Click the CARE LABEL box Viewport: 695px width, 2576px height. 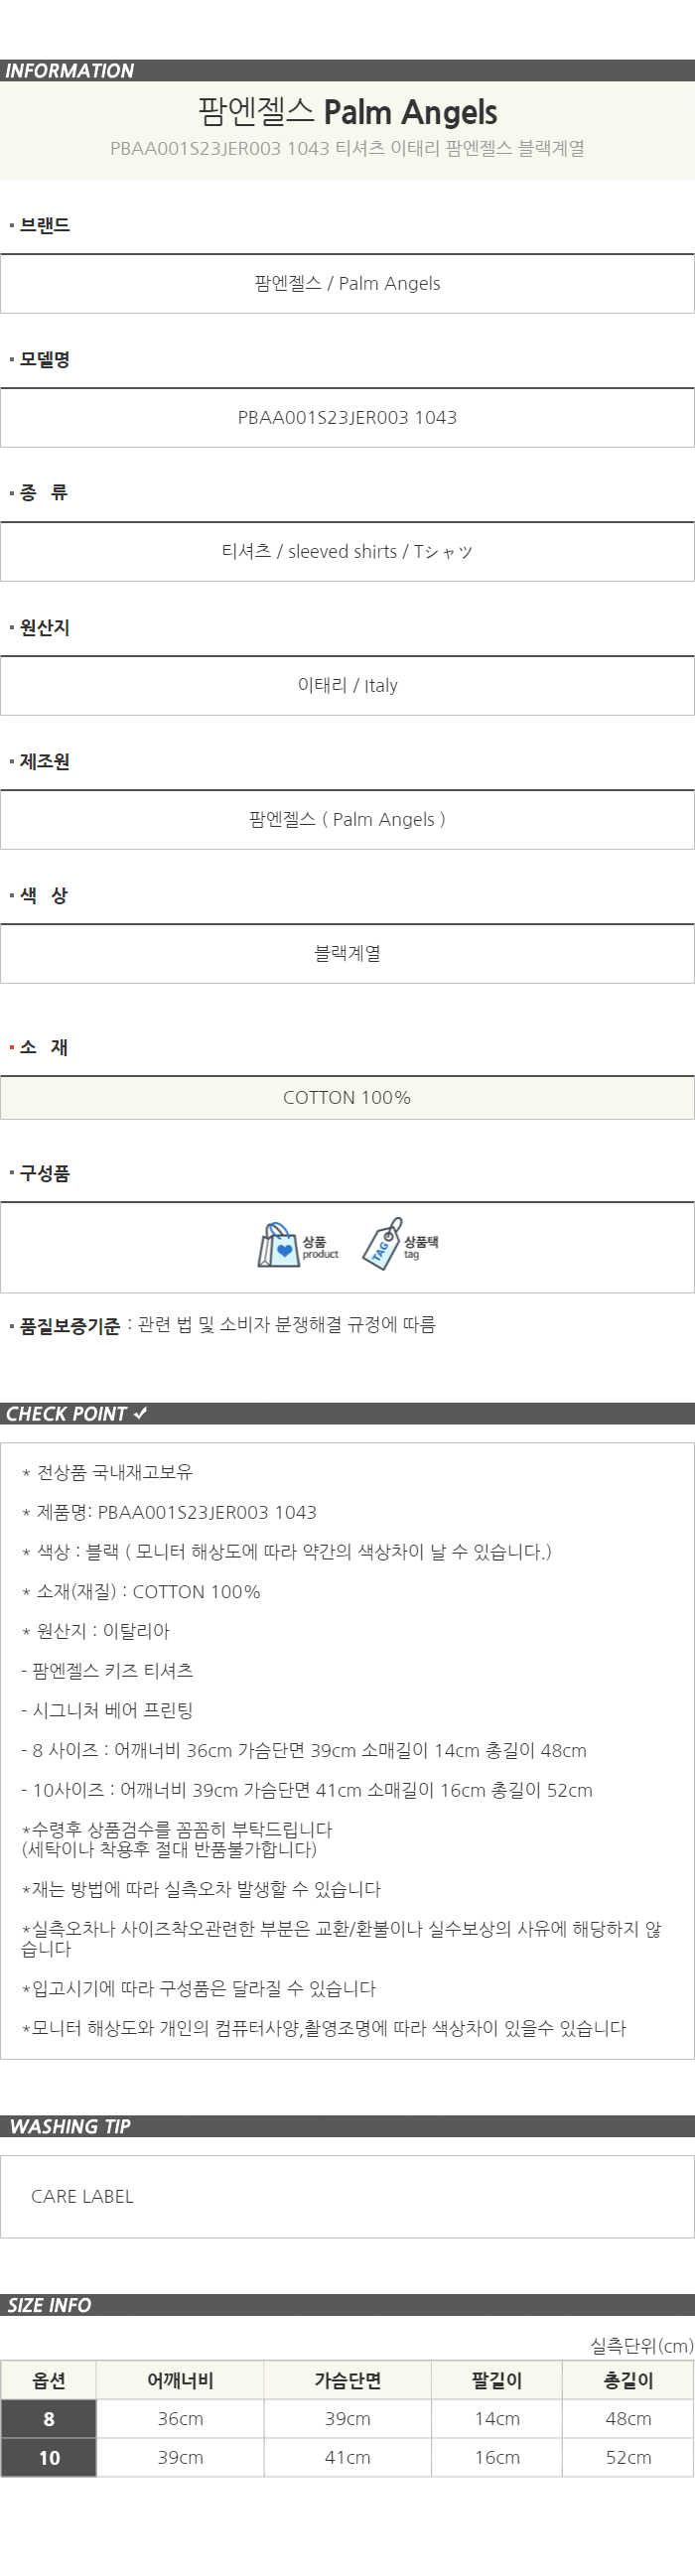347,2196
